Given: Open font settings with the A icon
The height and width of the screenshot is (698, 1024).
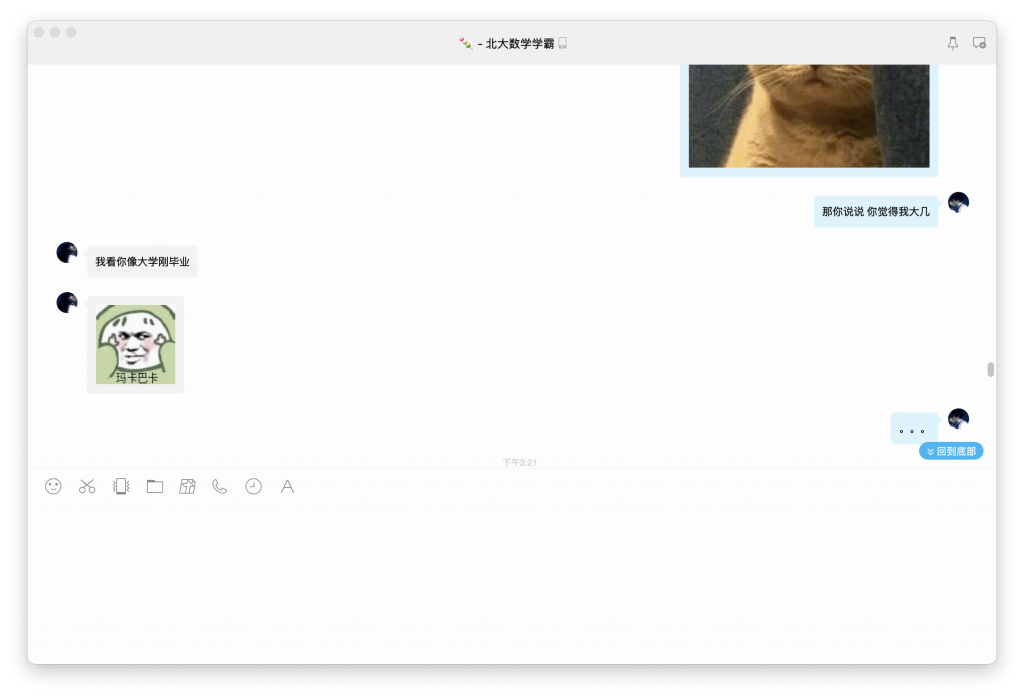Looking at the screenshot, I should point(287,486).
